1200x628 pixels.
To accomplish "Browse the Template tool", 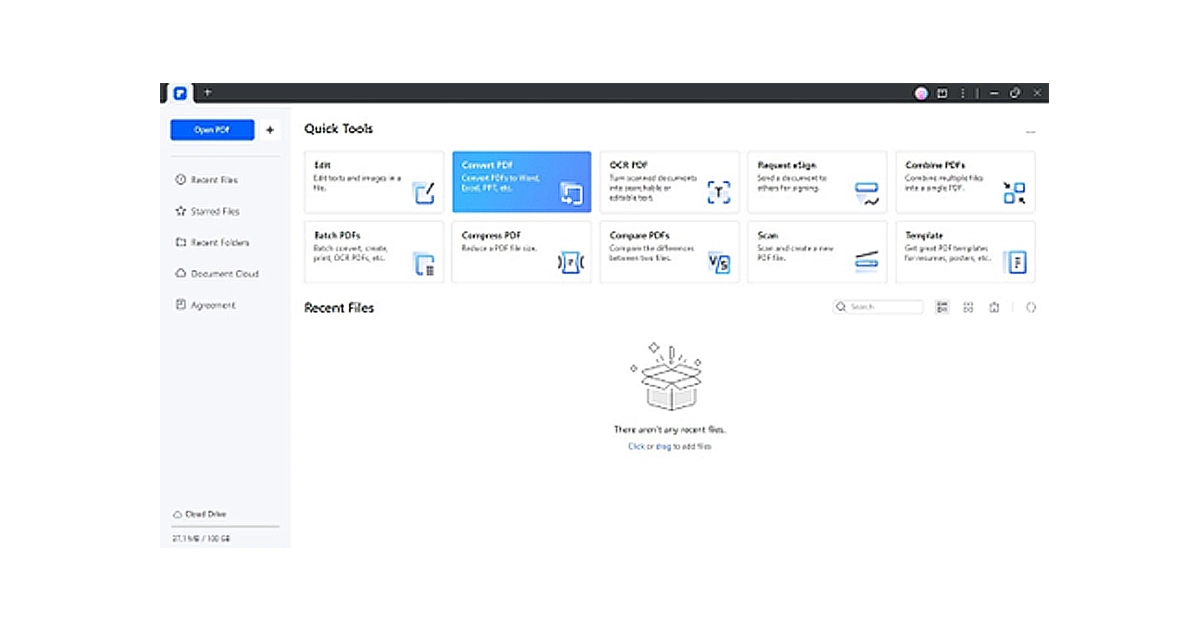I will (x=965, y=252).
